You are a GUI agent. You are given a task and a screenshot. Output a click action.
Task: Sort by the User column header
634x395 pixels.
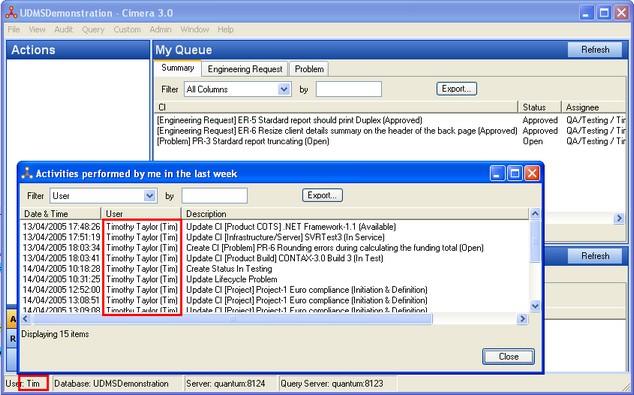click(141, 213)
